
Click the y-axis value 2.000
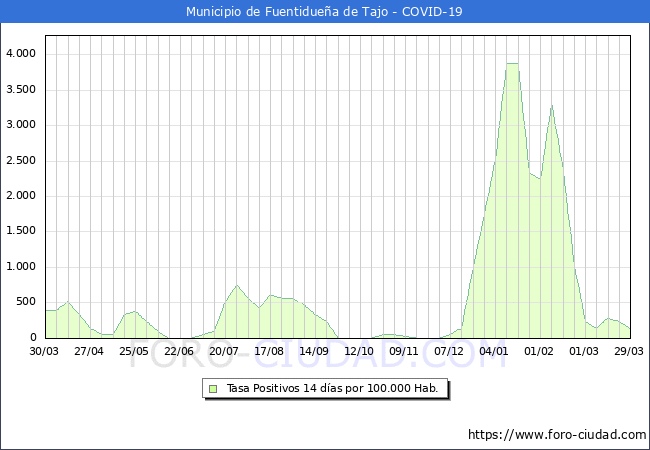pyautogui.click(x=21, y=196)
